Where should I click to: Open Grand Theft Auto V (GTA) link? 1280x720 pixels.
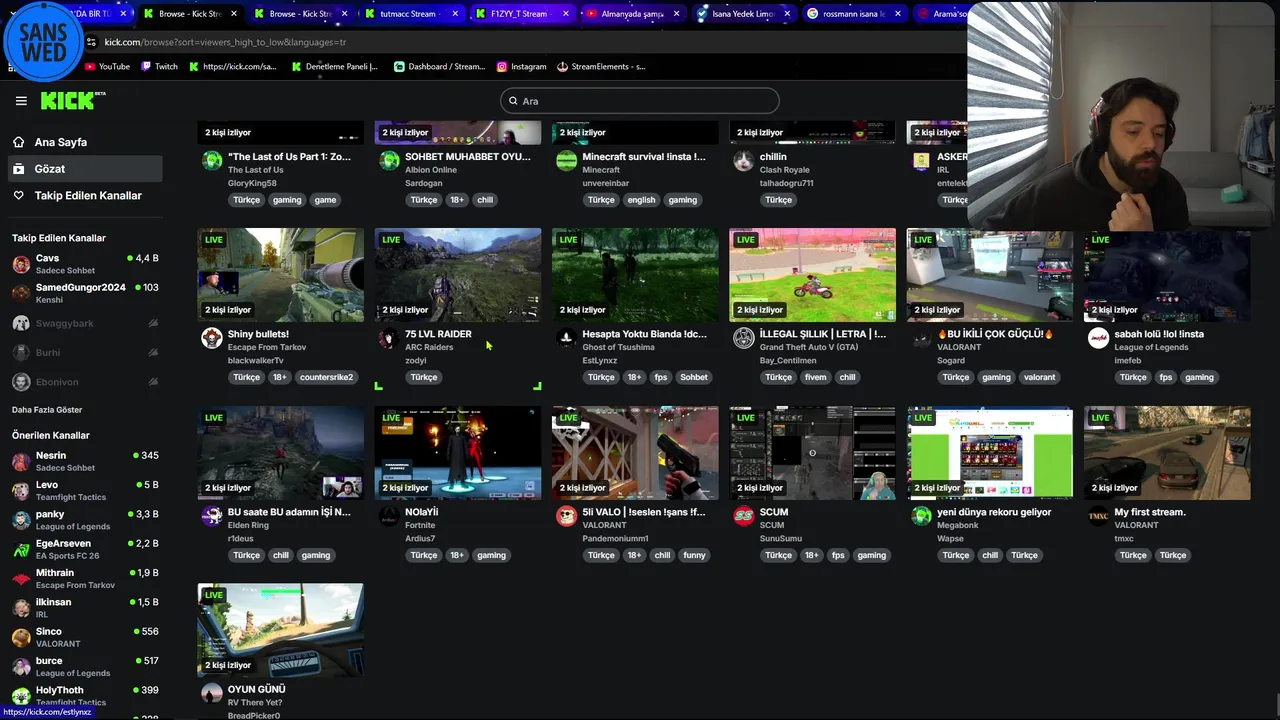808,347
